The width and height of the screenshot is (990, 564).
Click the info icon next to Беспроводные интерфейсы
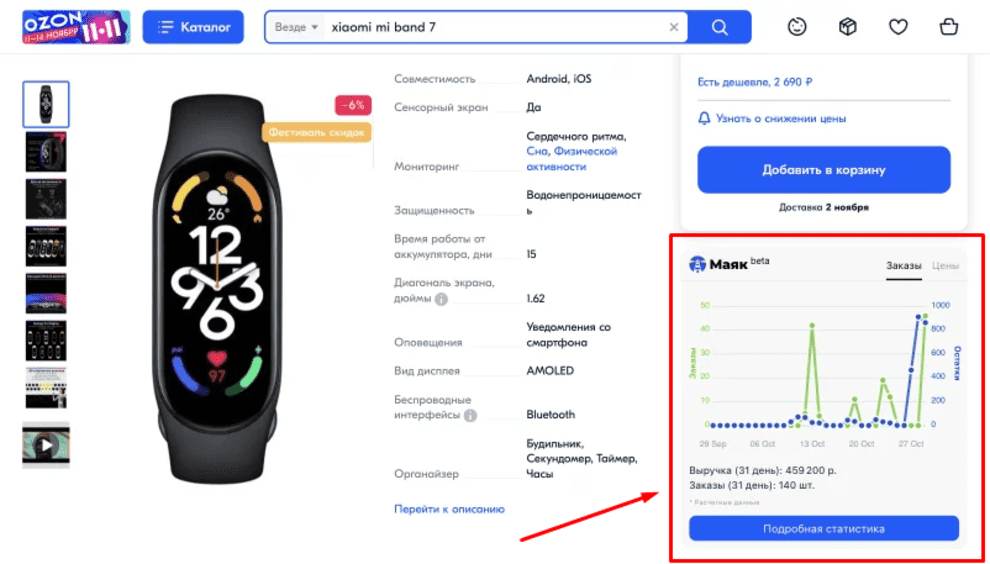pyautogui.click(x=470, y=416)
